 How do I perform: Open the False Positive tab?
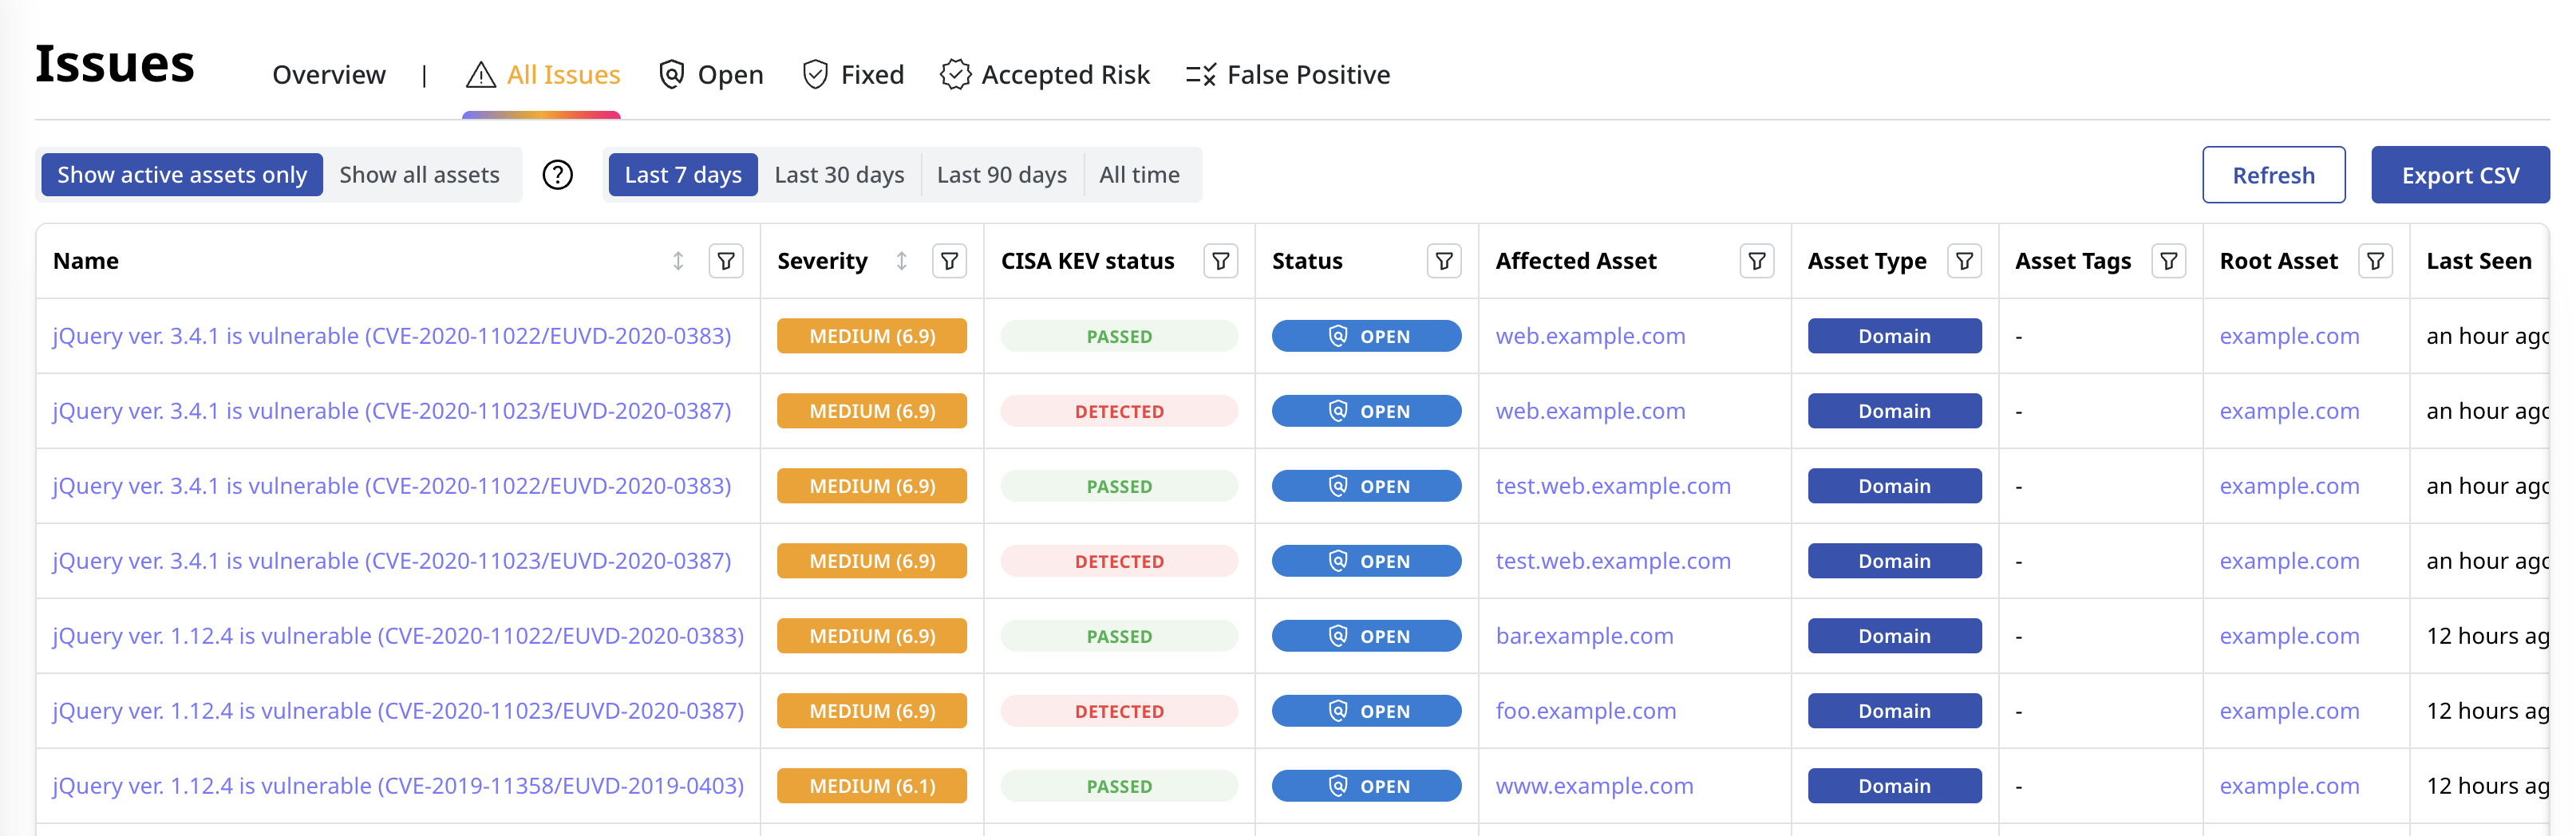tap(1288, 75)
